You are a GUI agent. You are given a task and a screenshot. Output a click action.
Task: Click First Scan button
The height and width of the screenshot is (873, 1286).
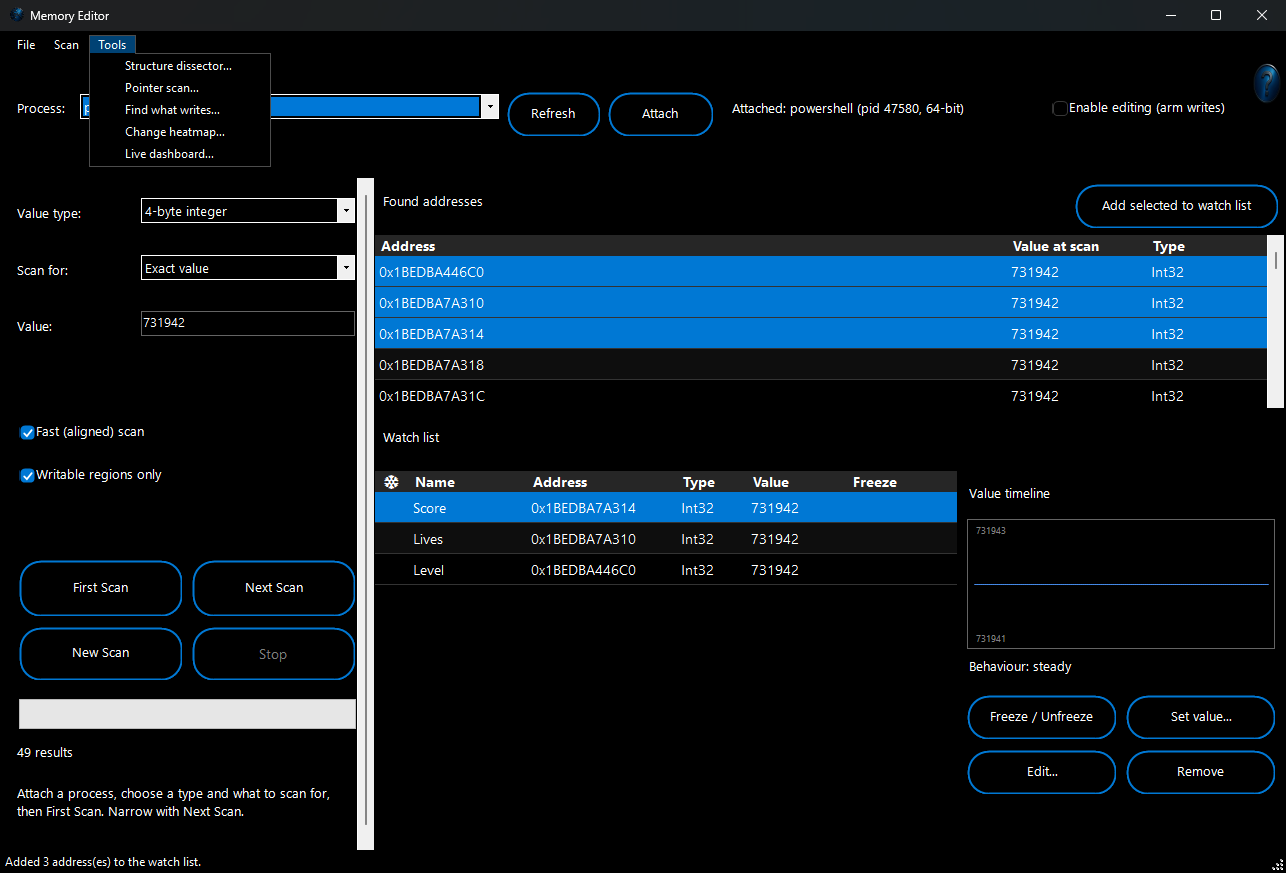pyautogui.click(x=101, y=588)
